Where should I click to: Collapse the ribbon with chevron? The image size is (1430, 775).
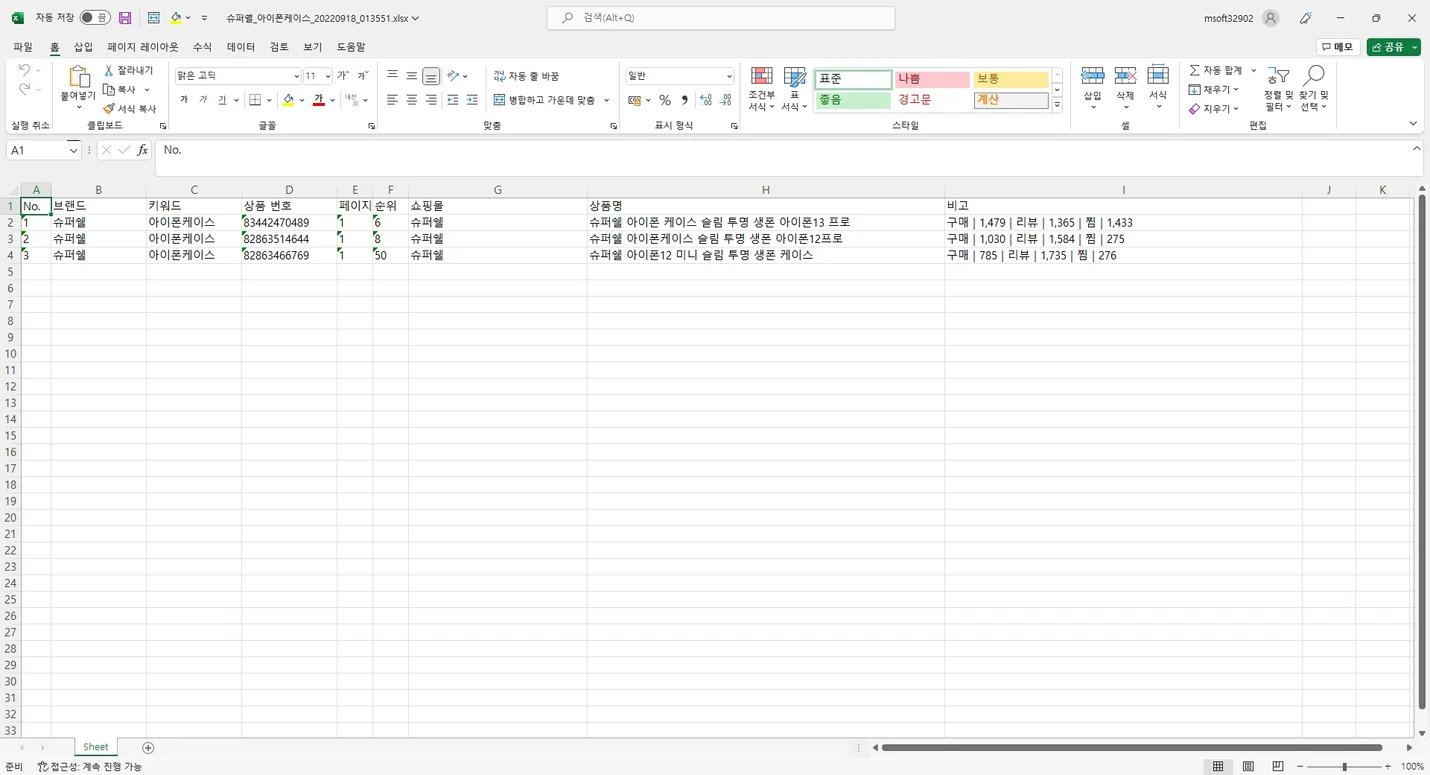[1413, 124]
